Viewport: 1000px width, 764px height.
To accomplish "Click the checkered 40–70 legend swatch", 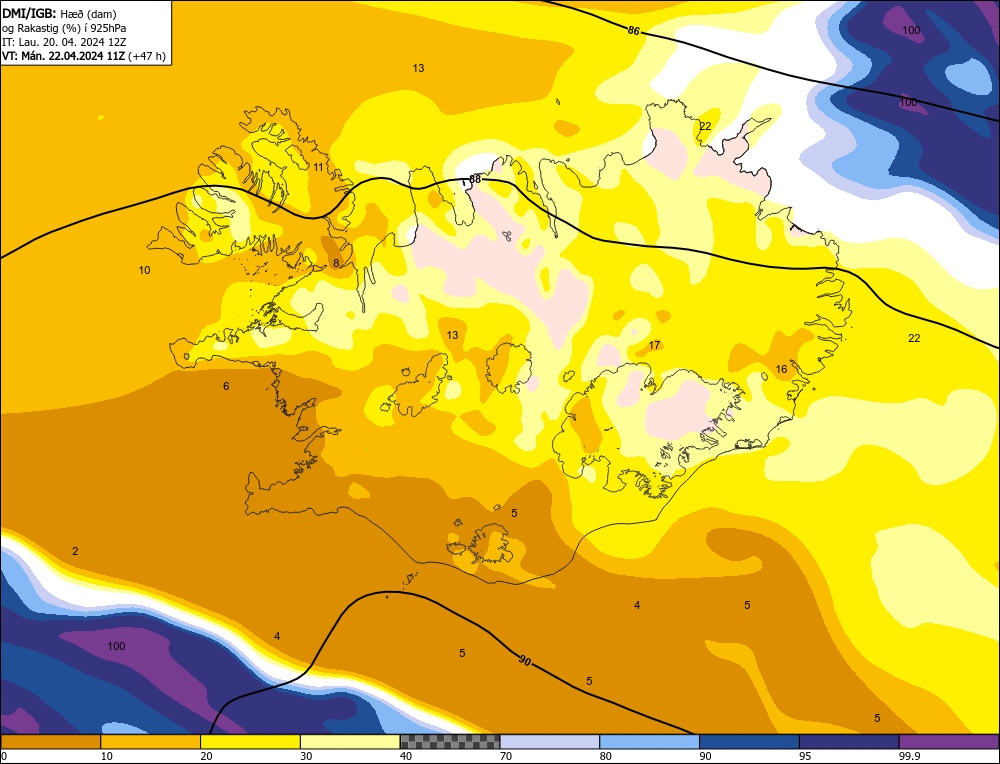I will 450,742.
